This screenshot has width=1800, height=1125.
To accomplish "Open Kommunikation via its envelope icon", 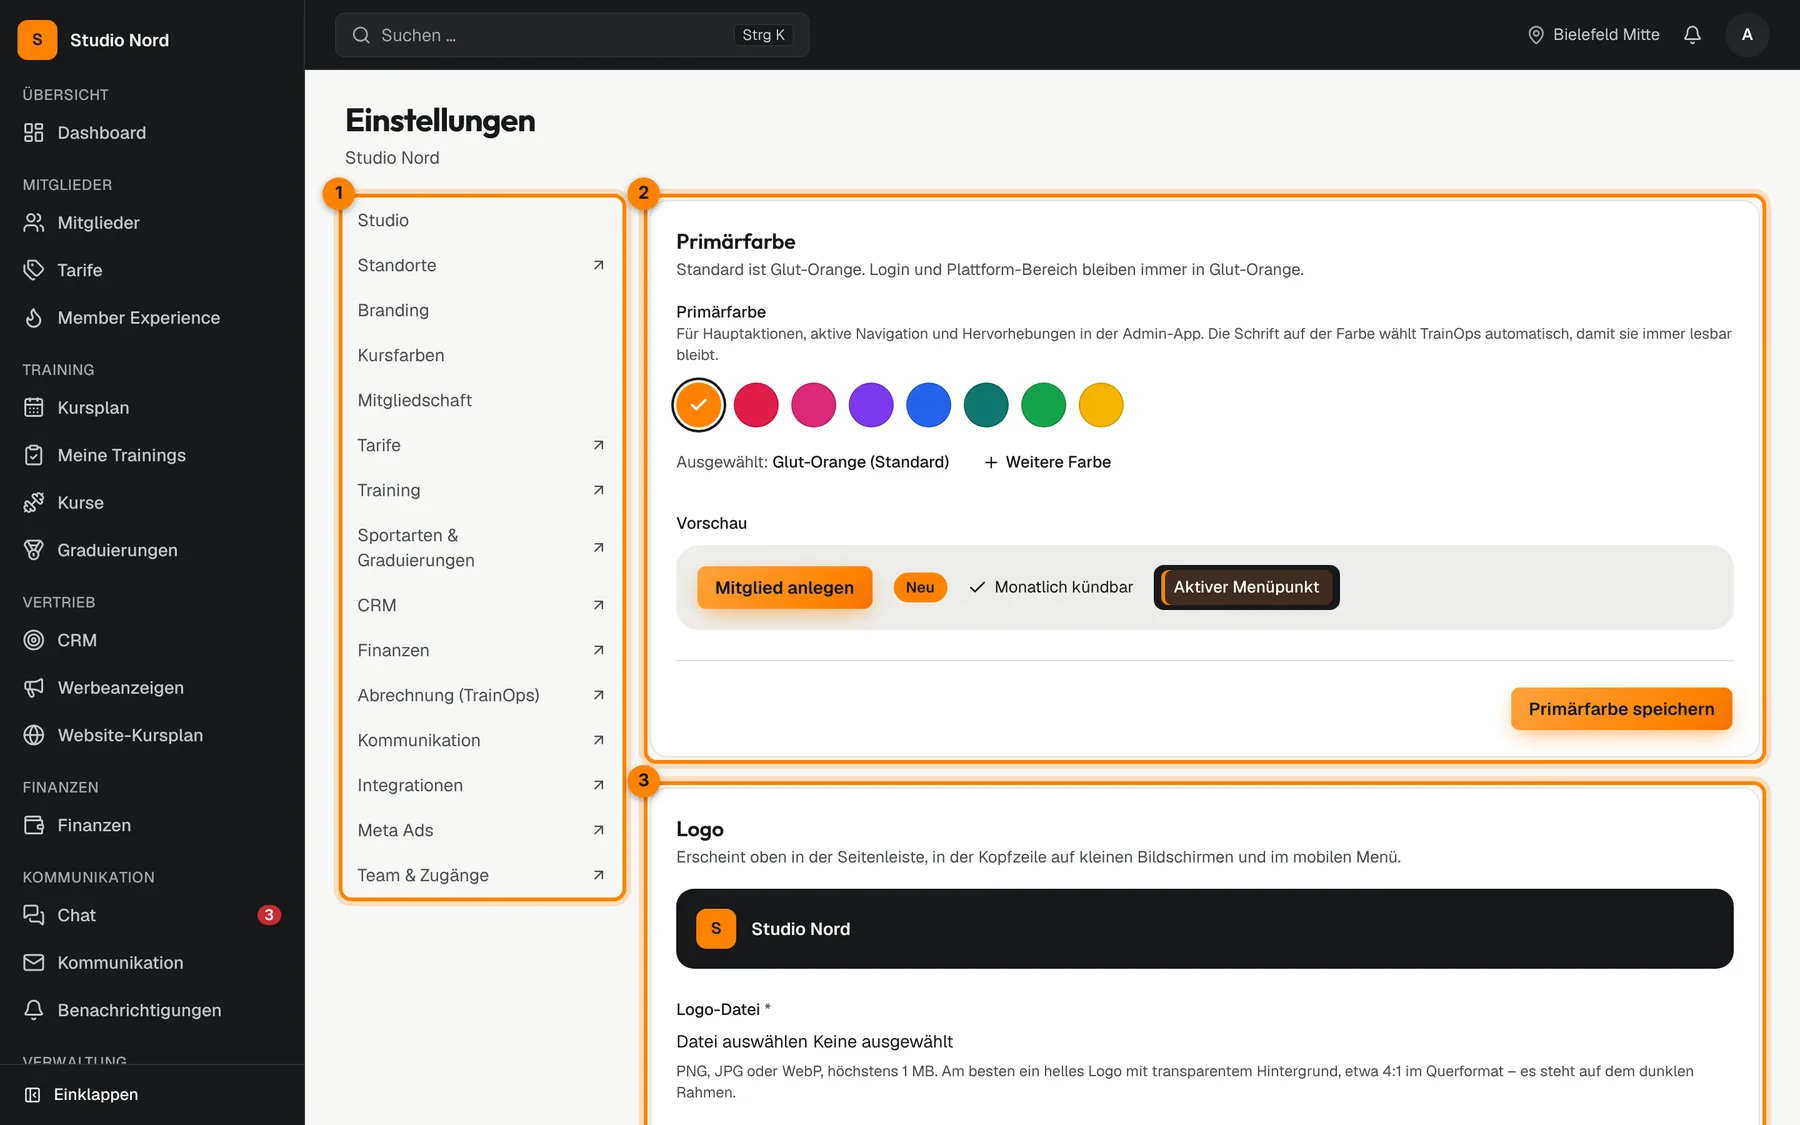I will click(34, 963).
